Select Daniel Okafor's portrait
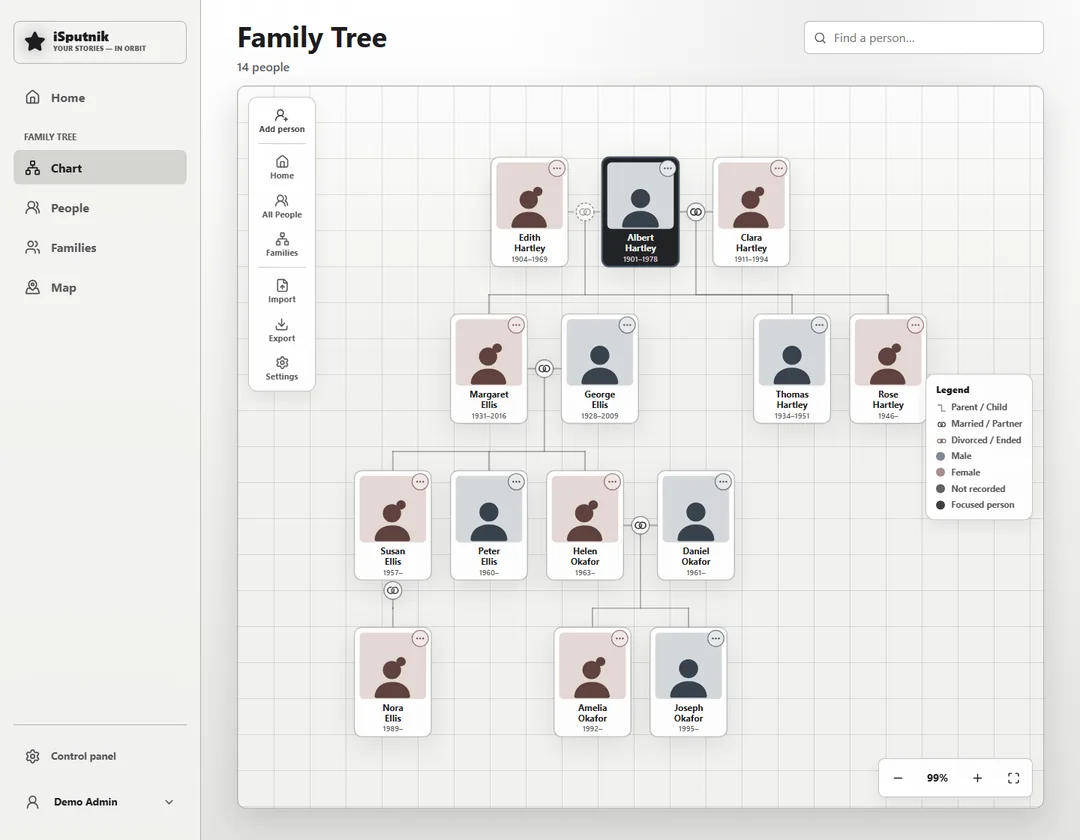This screenshot has height=840, width=1080. click(696, 509)
